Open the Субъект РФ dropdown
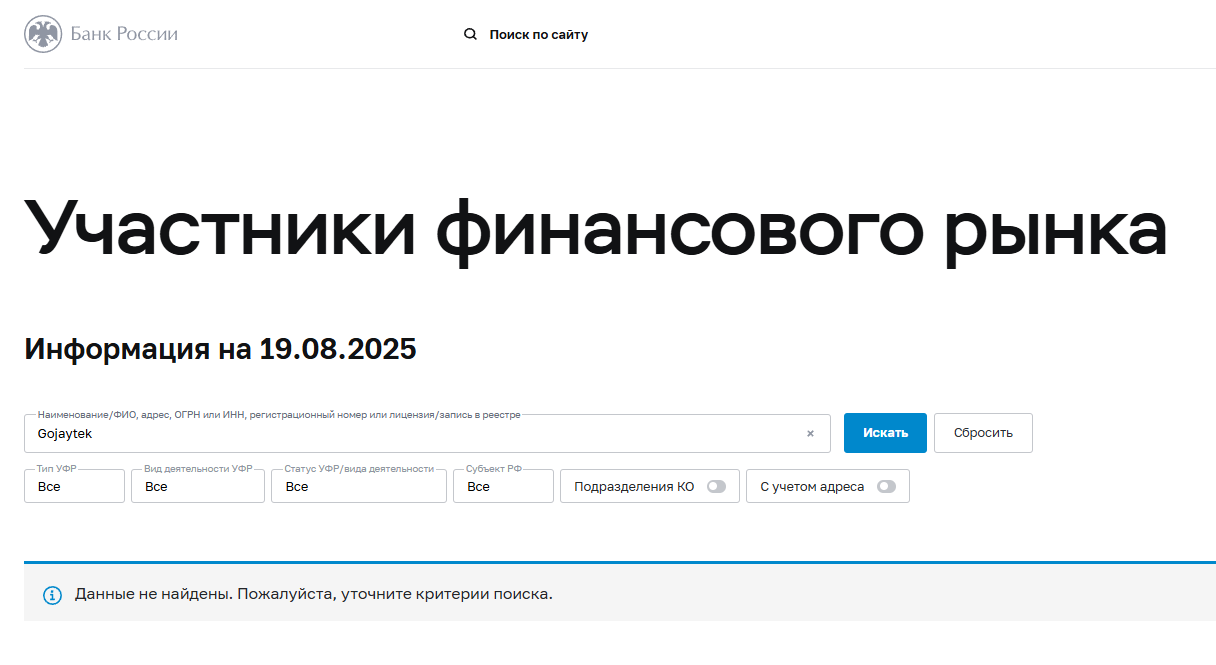This screenshot has height=665, width=1216. click(x=503, y=486)
